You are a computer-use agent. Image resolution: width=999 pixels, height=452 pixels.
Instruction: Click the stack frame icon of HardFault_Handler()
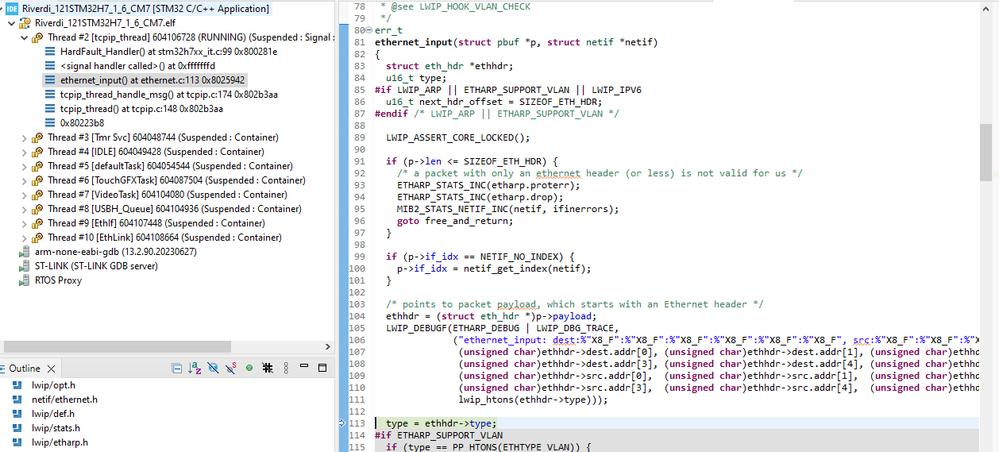point(50,52)
